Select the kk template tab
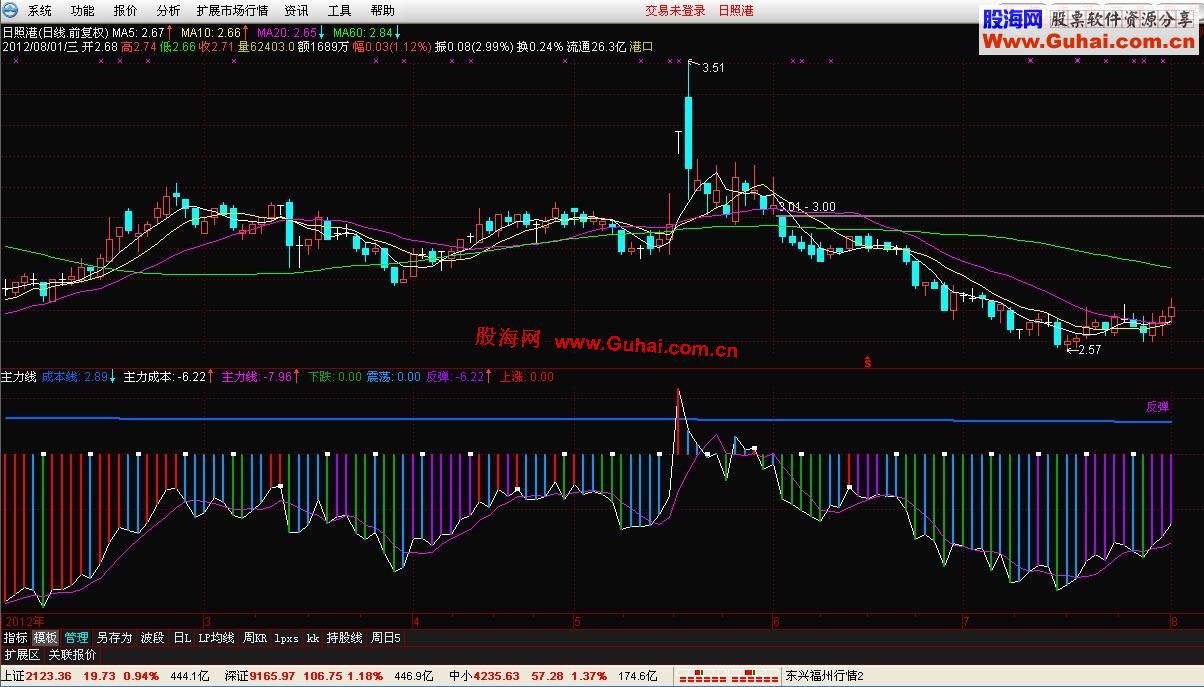 click(x=313, y=637)
